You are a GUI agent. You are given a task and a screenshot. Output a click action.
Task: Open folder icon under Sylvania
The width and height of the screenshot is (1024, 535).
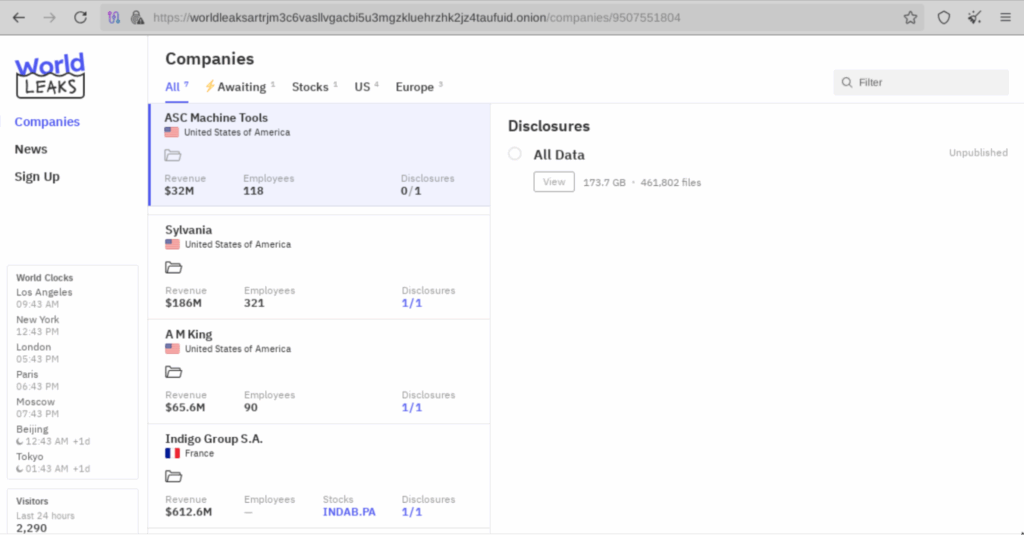173,268
